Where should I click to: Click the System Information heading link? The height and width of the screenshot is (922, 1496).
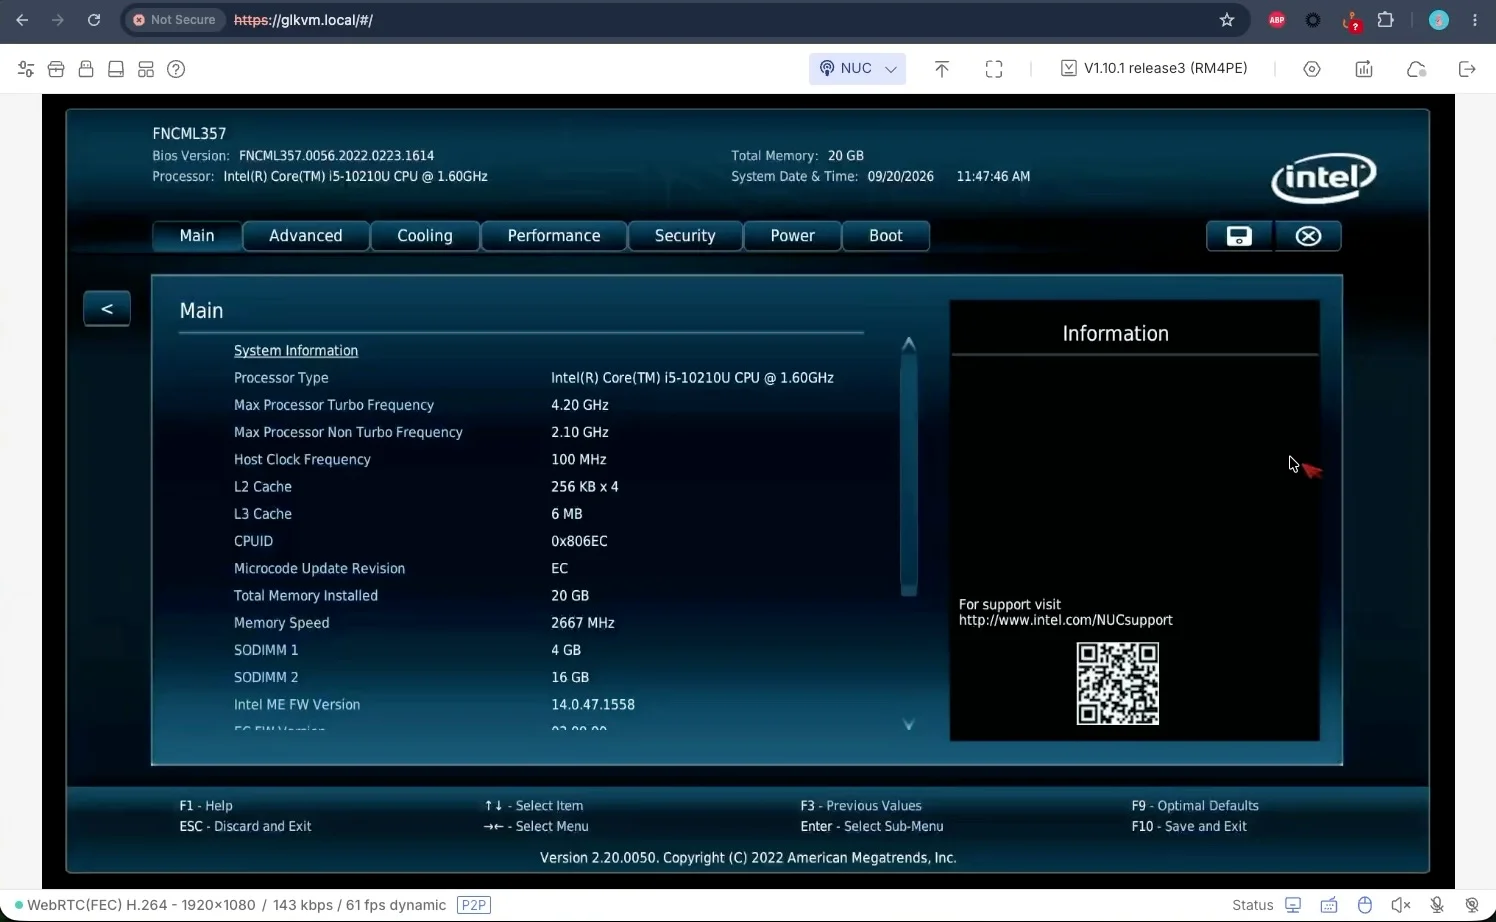point(296,351)
